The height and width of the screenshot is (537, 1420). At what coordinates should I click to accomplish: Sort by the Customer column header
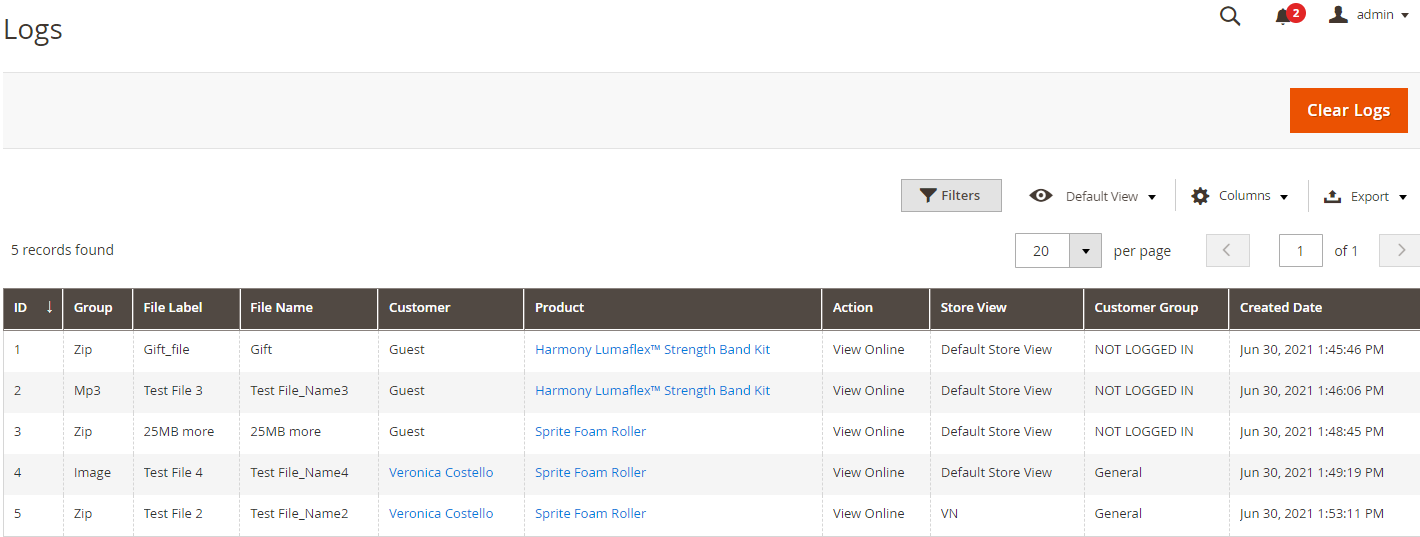[x=420, y=308]
